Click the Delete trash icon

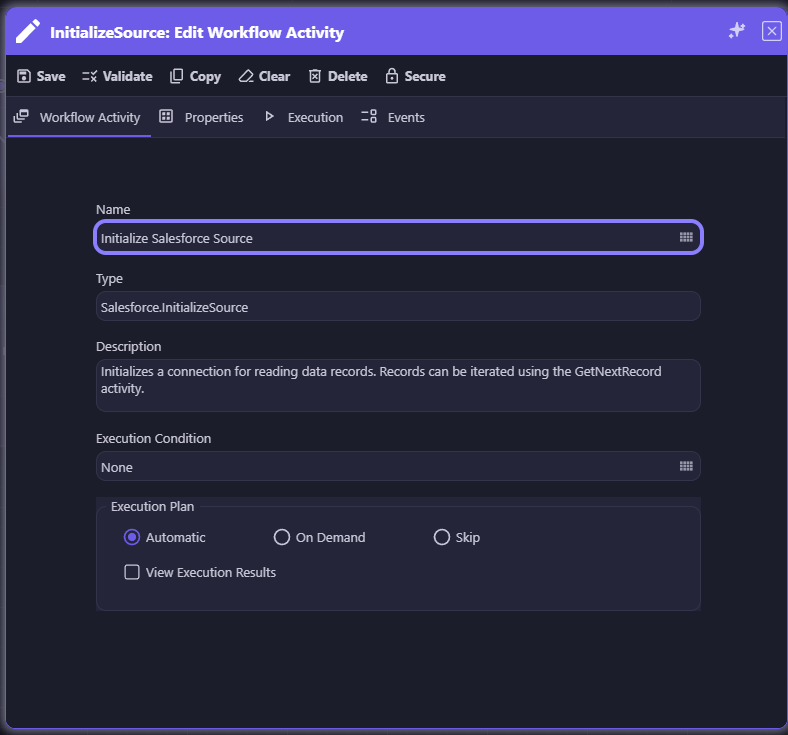click(315, 76)
